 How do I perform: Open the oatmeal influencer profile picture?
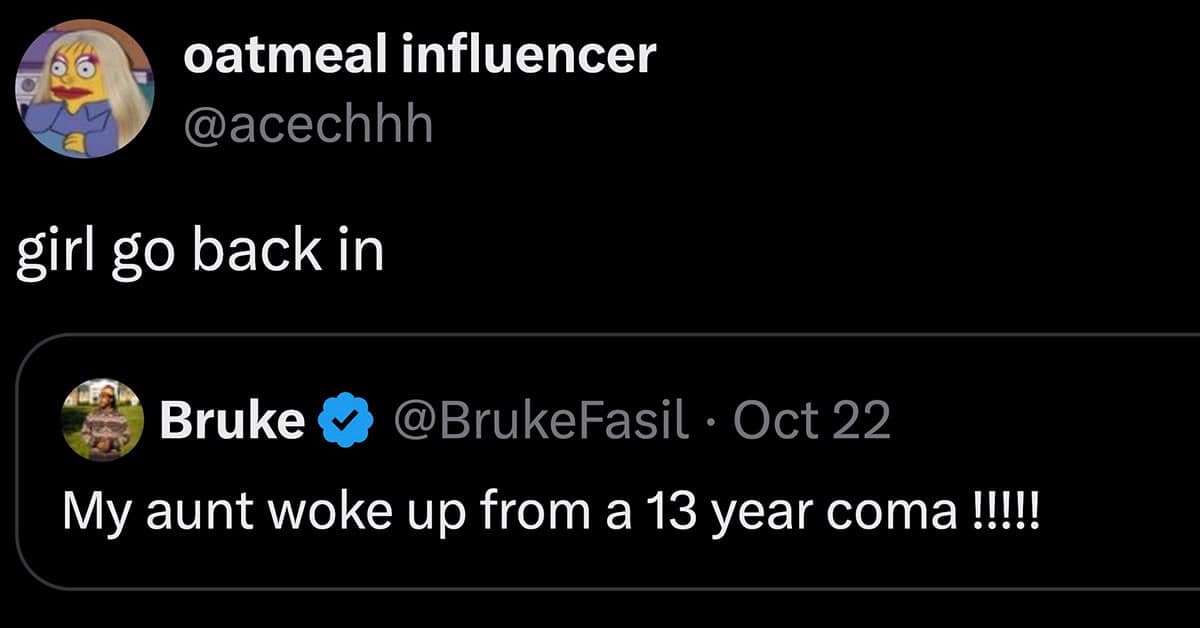pos(84,87)
